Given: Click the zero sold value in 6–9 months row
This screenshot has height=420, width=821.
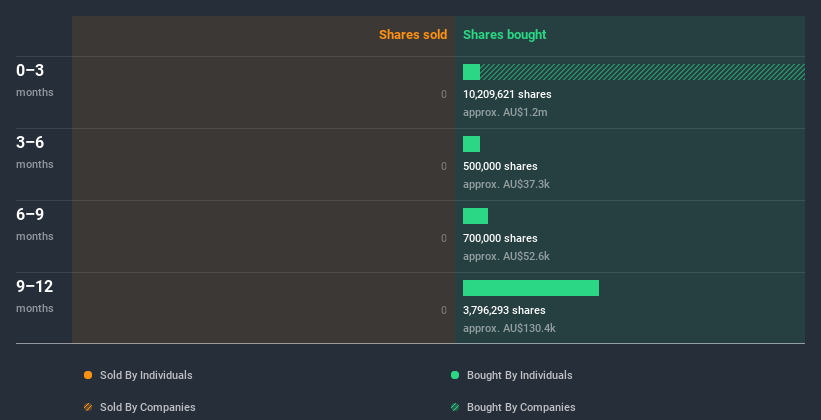Looking at the screenshot, I should tap(444, 238).
